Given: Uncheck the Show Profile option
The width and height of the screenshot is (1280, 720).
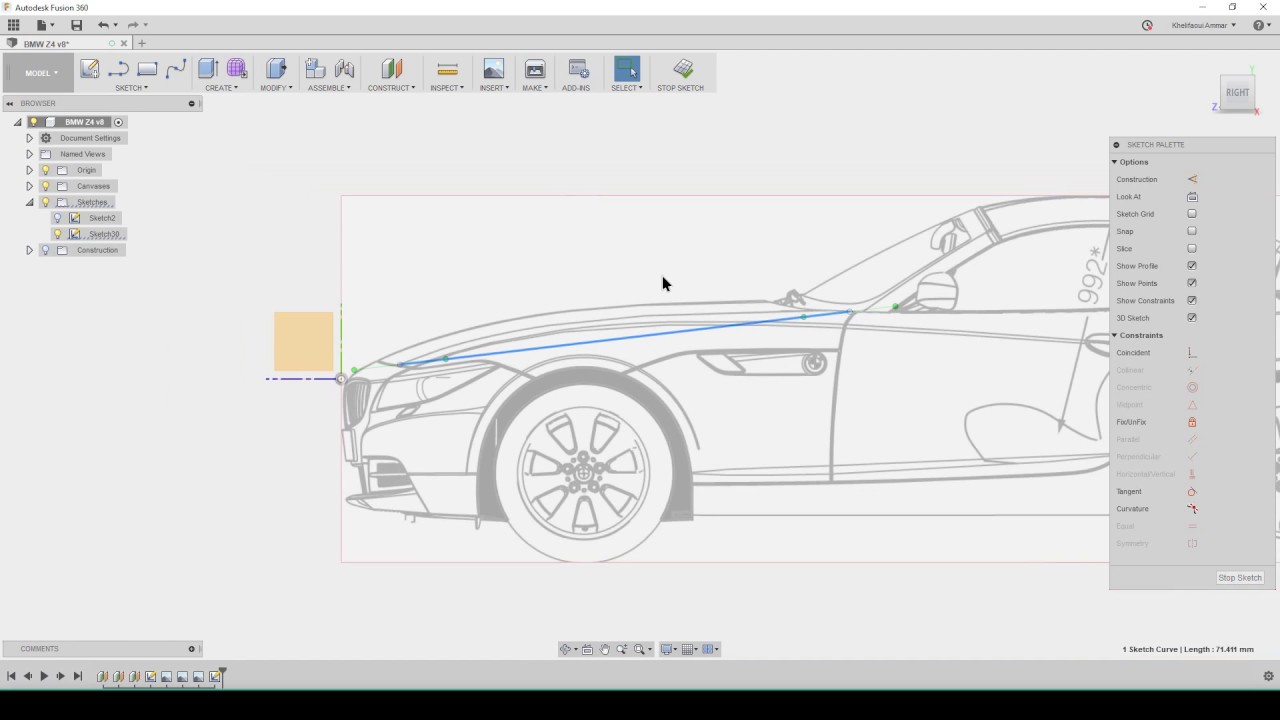Looking at the screenshot, I should [1192, 266].
